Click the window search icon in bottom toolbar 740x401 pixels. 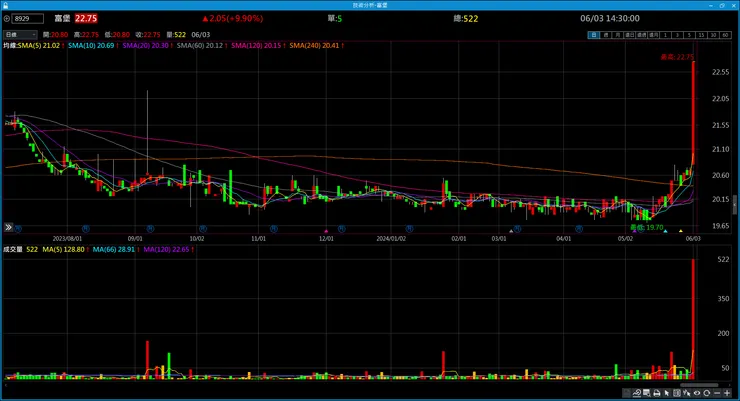coord(647,393)
